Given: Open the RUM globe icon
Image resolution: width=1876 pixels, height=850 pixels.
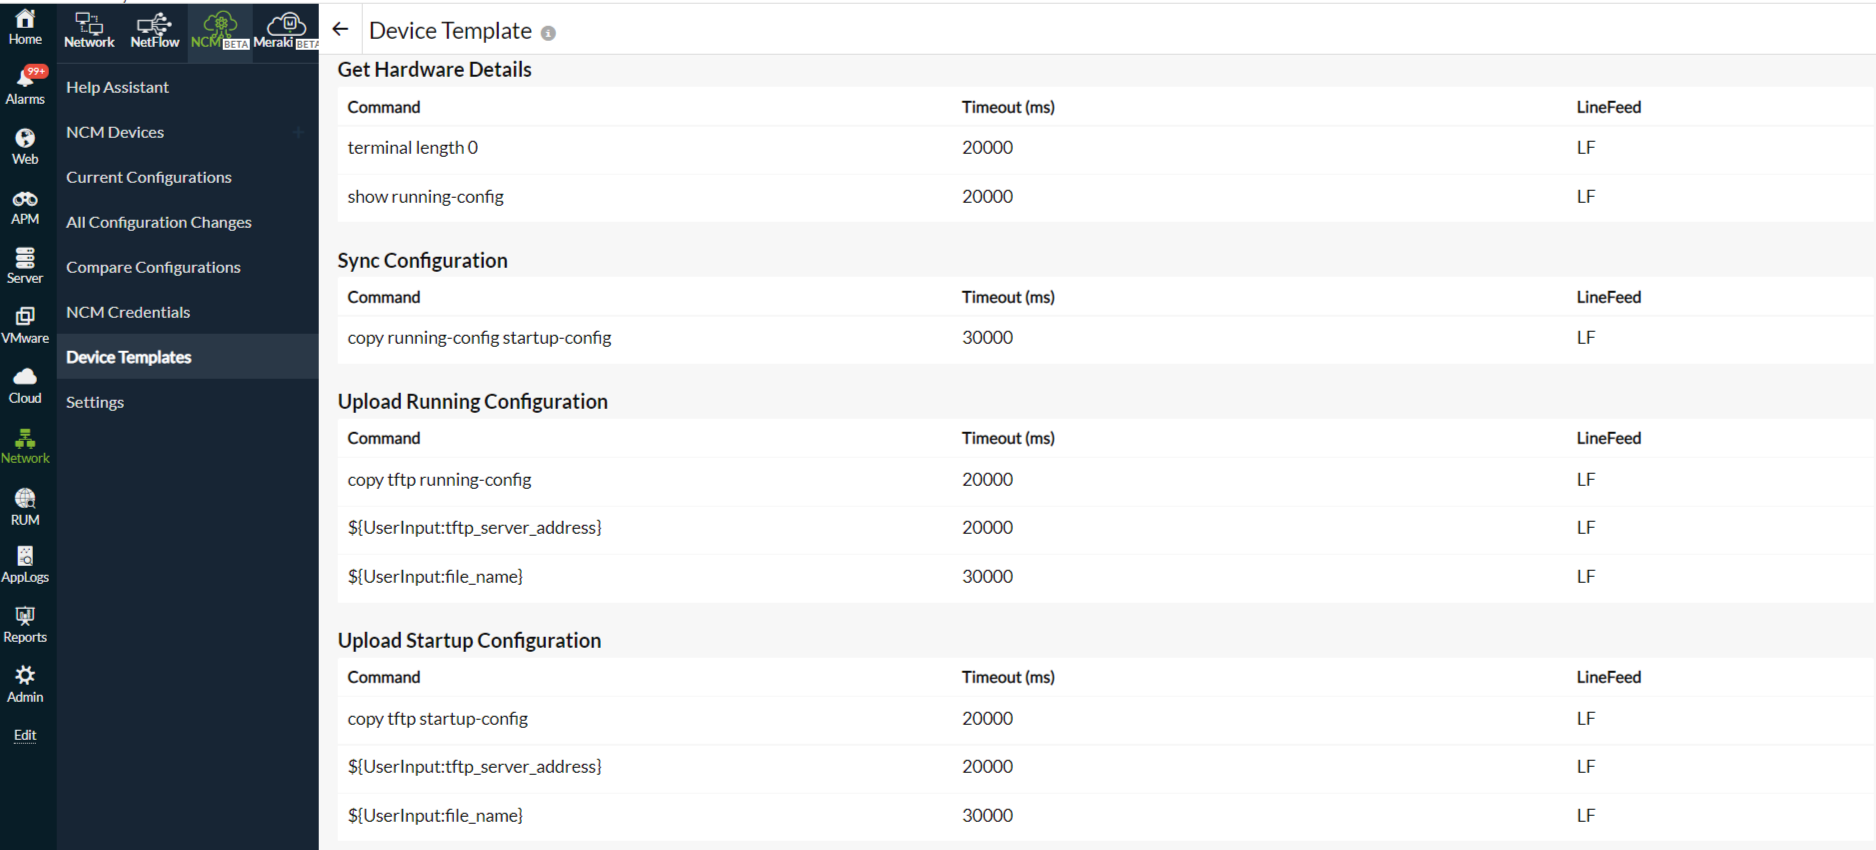Looking at the screenshot, I should [x=25, y=498].
